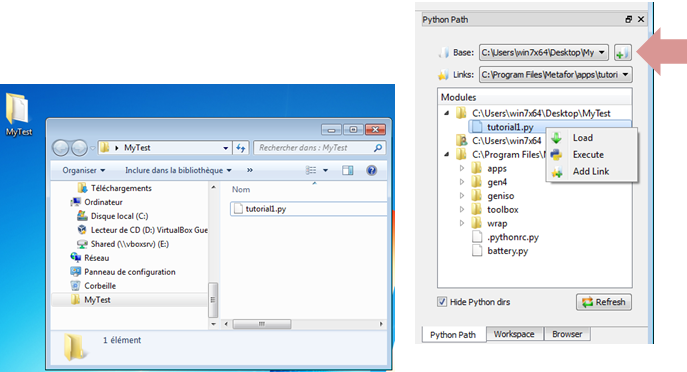Screen dimensions: 687x372
Task: Undock the Python Path panel float icon
Action: [629, 19]
